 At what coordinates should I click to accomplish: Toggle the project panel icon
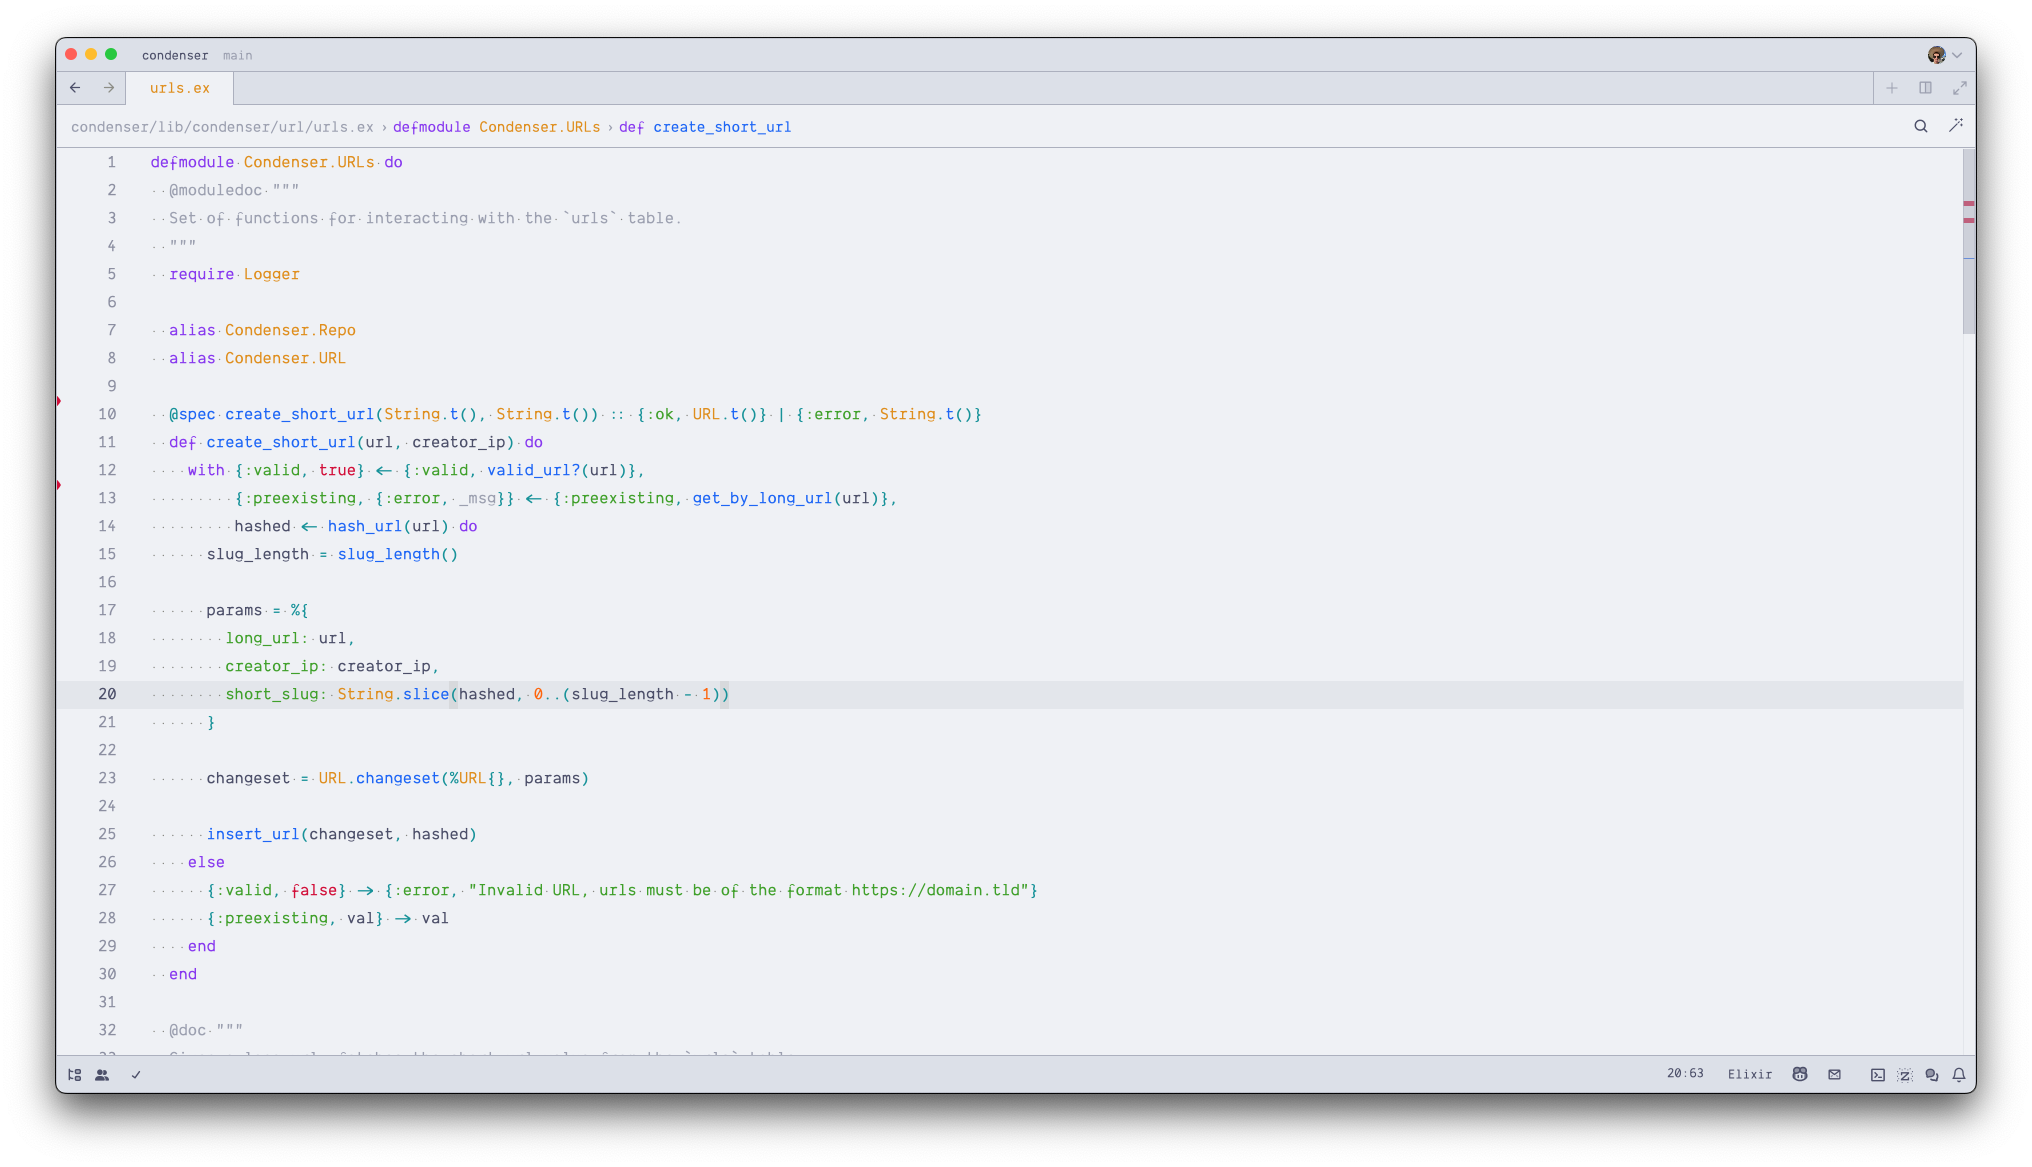(x=75, y=1075)
